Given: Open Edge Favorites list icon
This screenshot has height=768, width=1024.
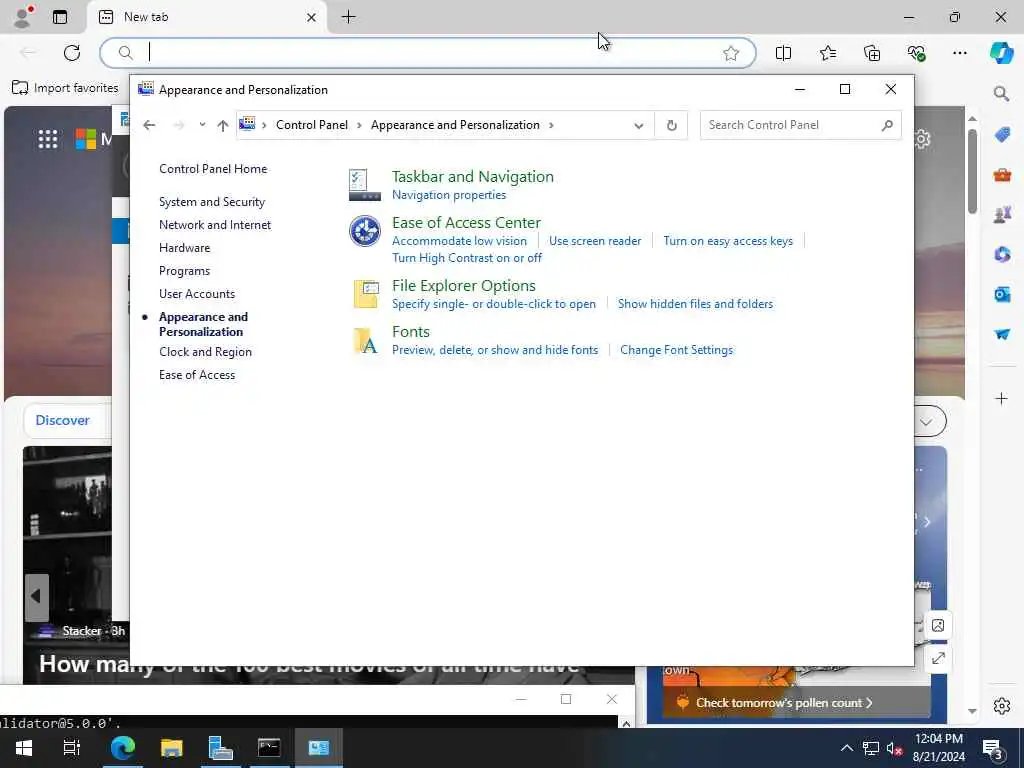Looking at the screenshot, I should click(827, 53).
